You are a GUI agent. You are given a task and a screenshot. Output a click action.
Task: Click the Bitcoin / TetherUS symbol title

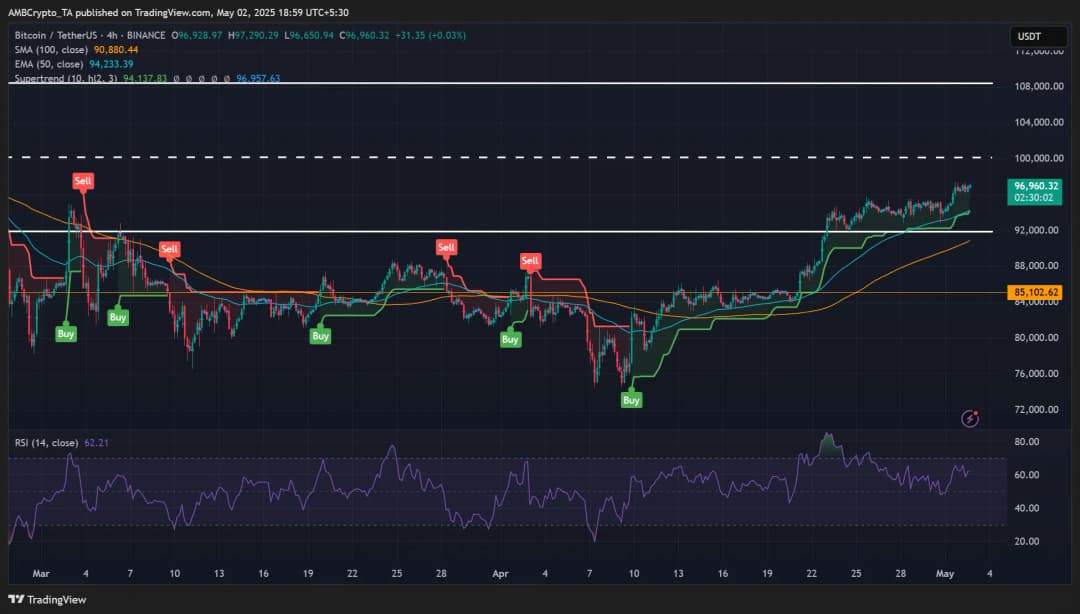coord(59,35)
